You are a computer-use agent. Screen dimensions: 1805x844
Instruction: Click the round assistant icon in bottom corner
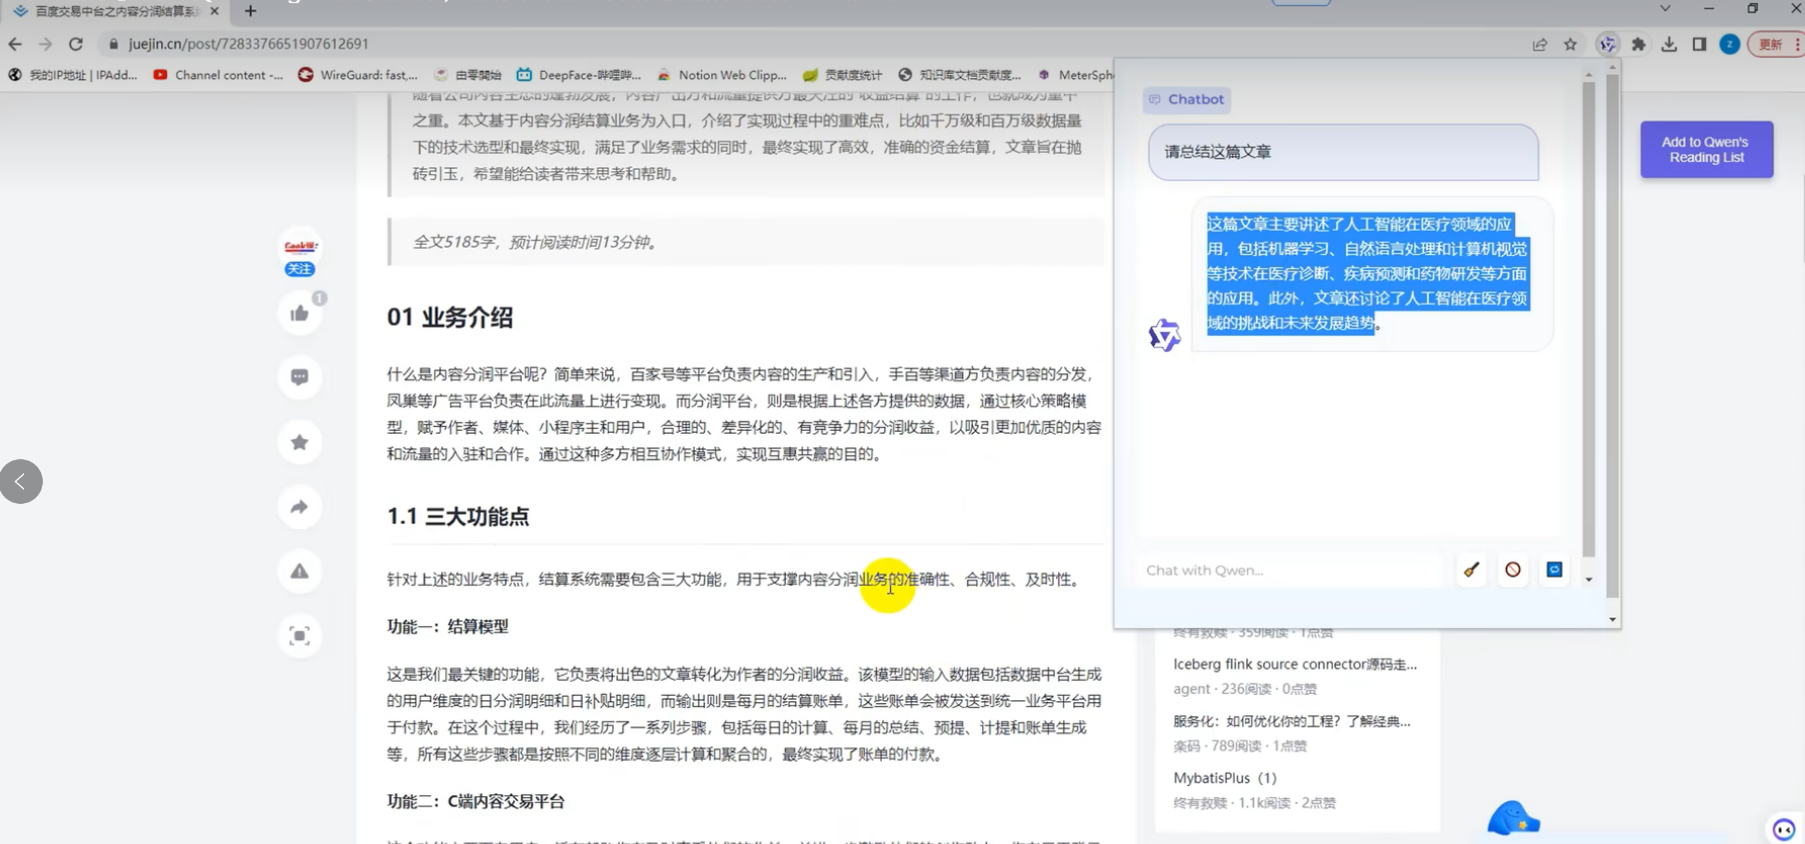(1783, 829)
